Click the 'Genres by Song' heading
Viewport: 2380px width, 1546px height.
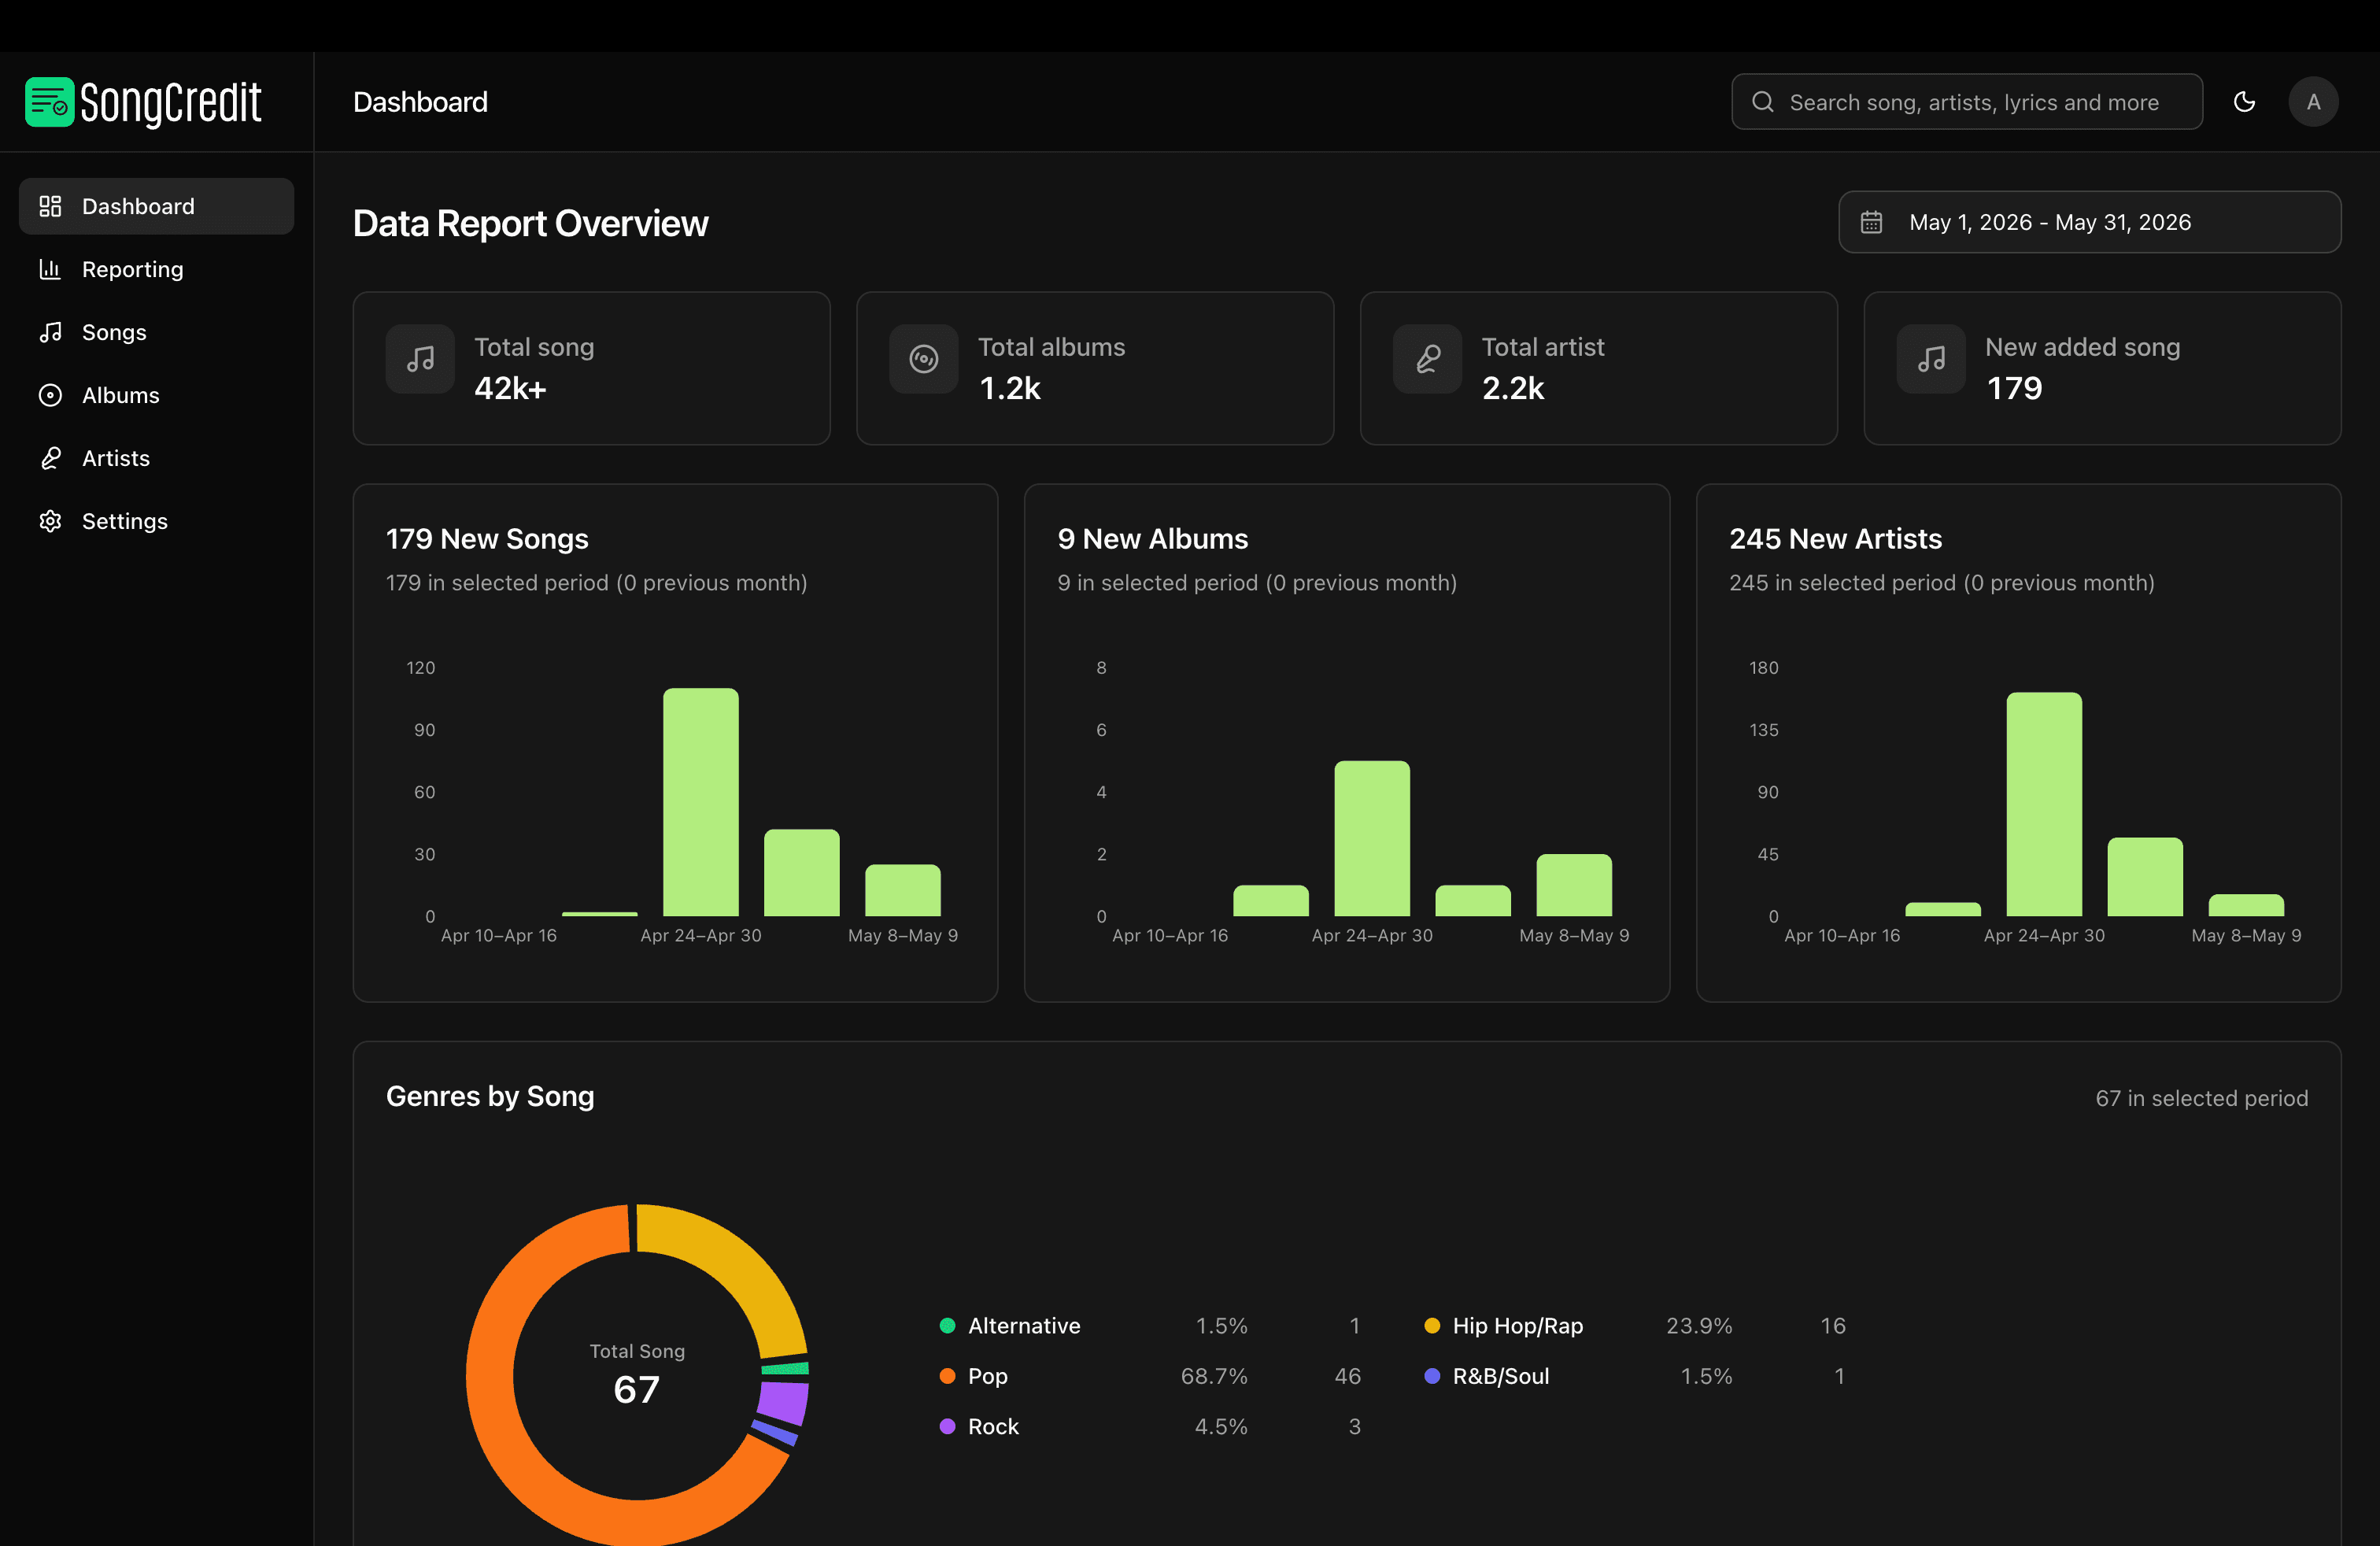[490, 1096]
